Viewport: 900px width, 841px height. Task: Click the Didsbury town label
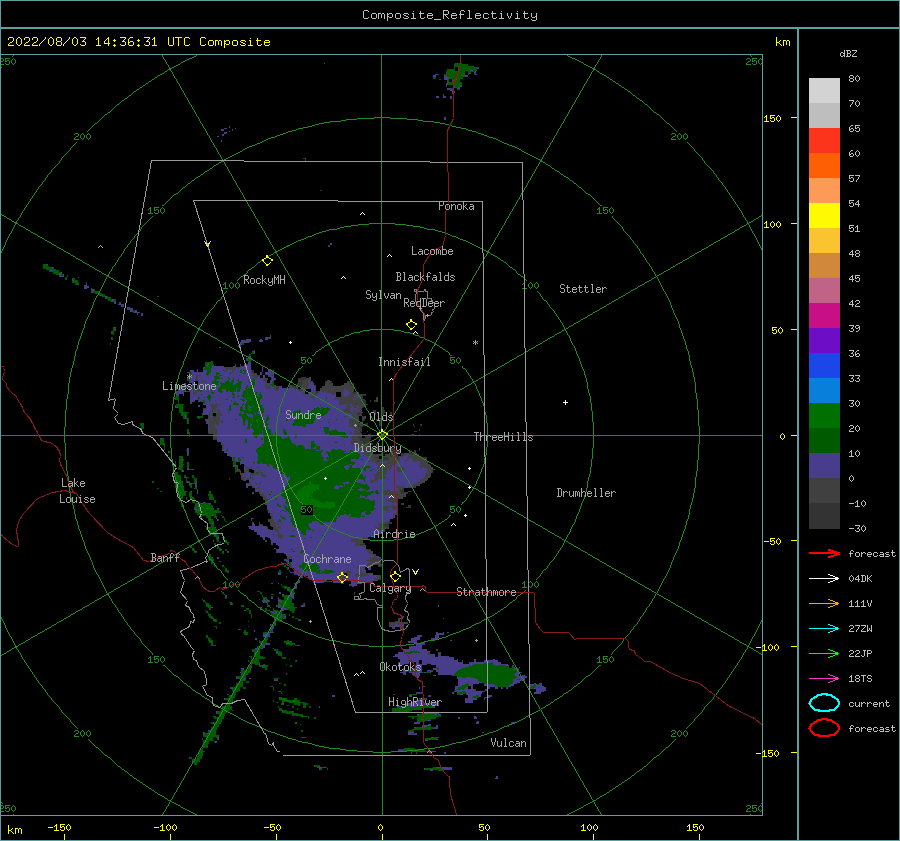[x=378, y=448]
